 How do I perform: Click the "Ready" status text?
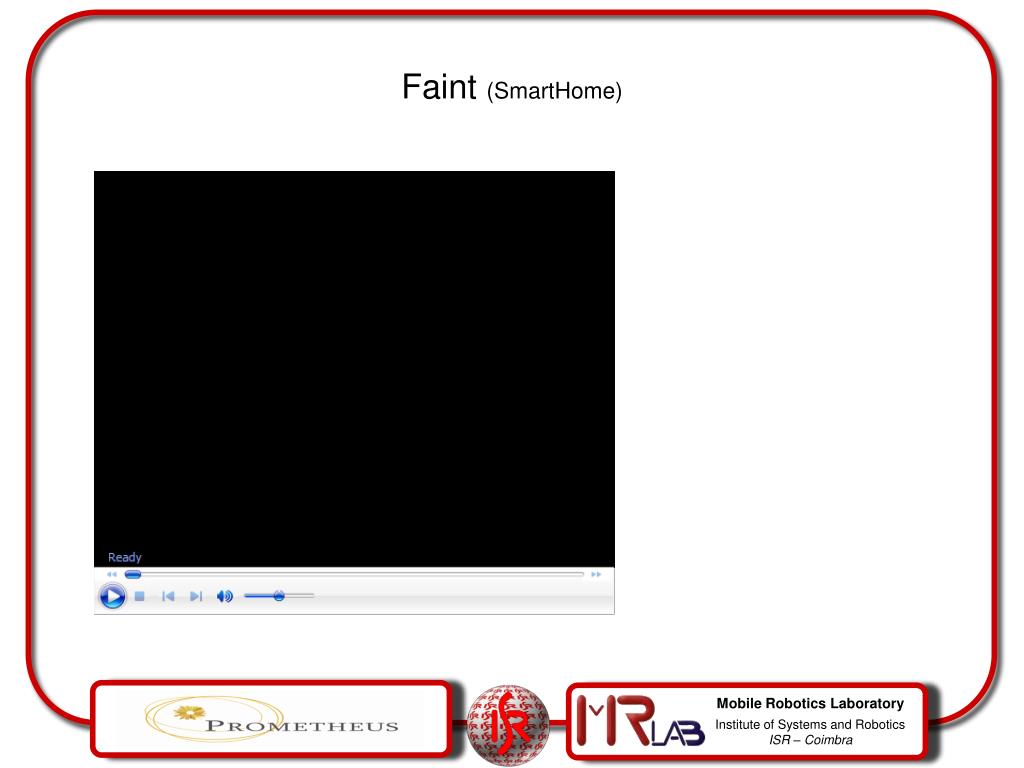tap(125, 557)
